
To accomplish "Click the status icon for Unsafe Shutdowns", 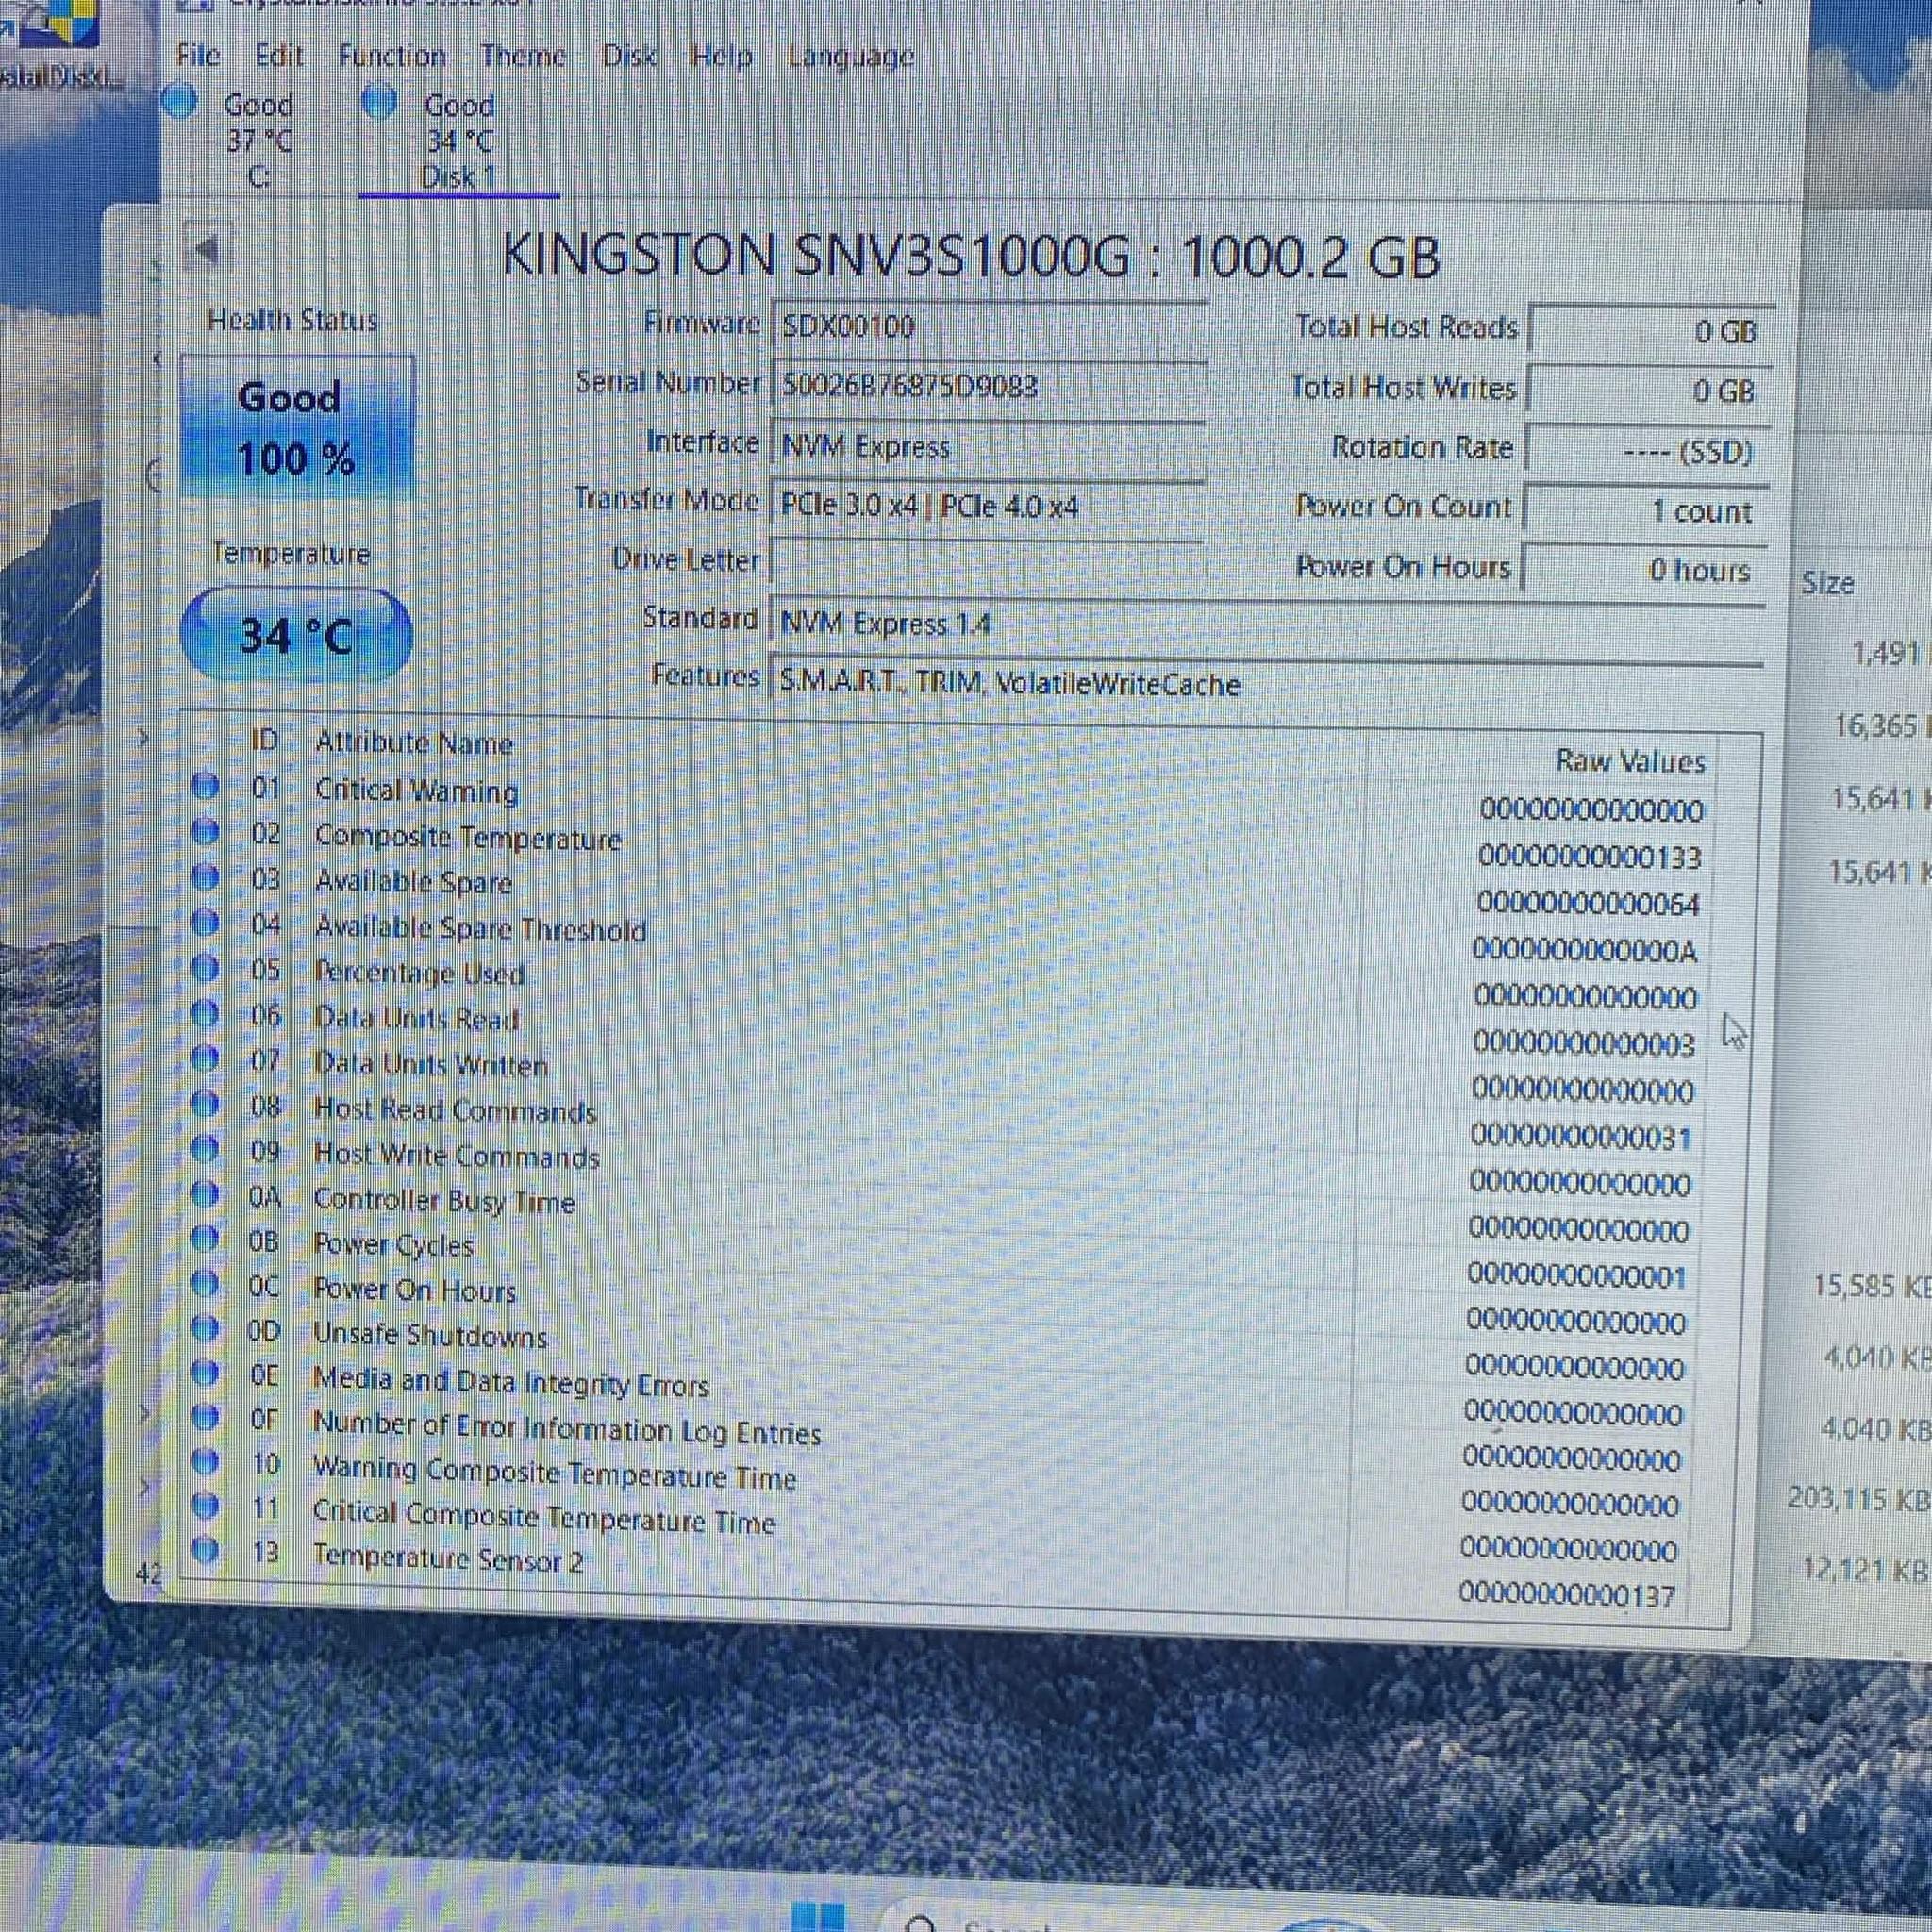I will pos(205,1329).
